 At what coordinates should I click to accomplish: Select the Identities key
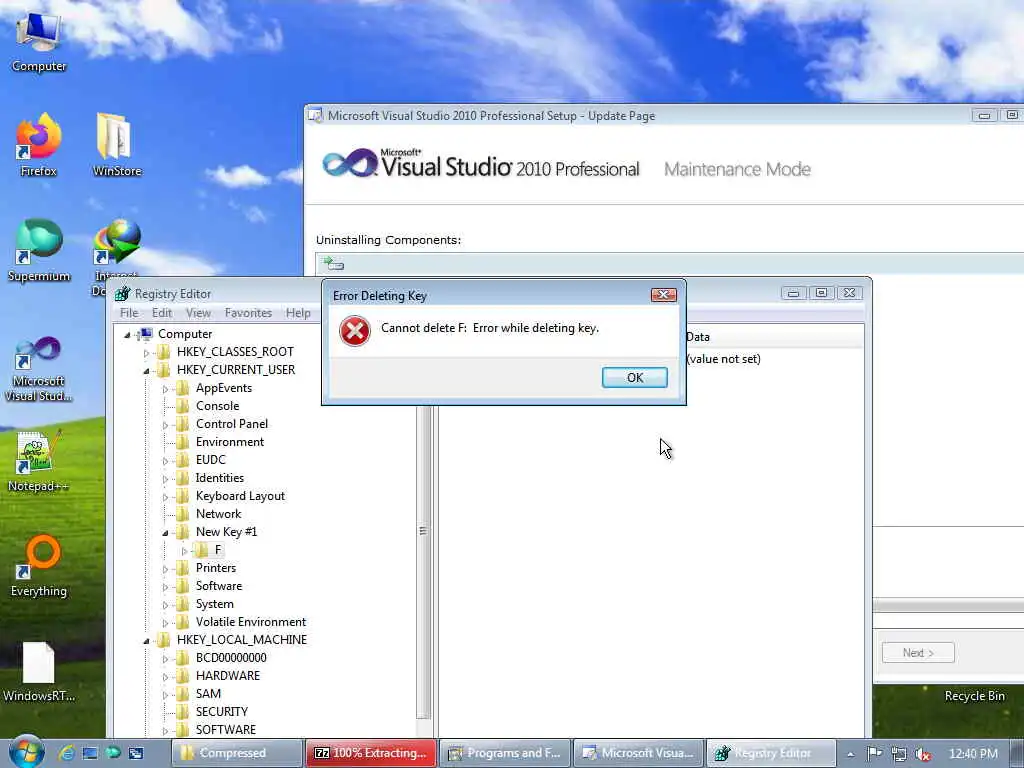click(x=219, y=477)
